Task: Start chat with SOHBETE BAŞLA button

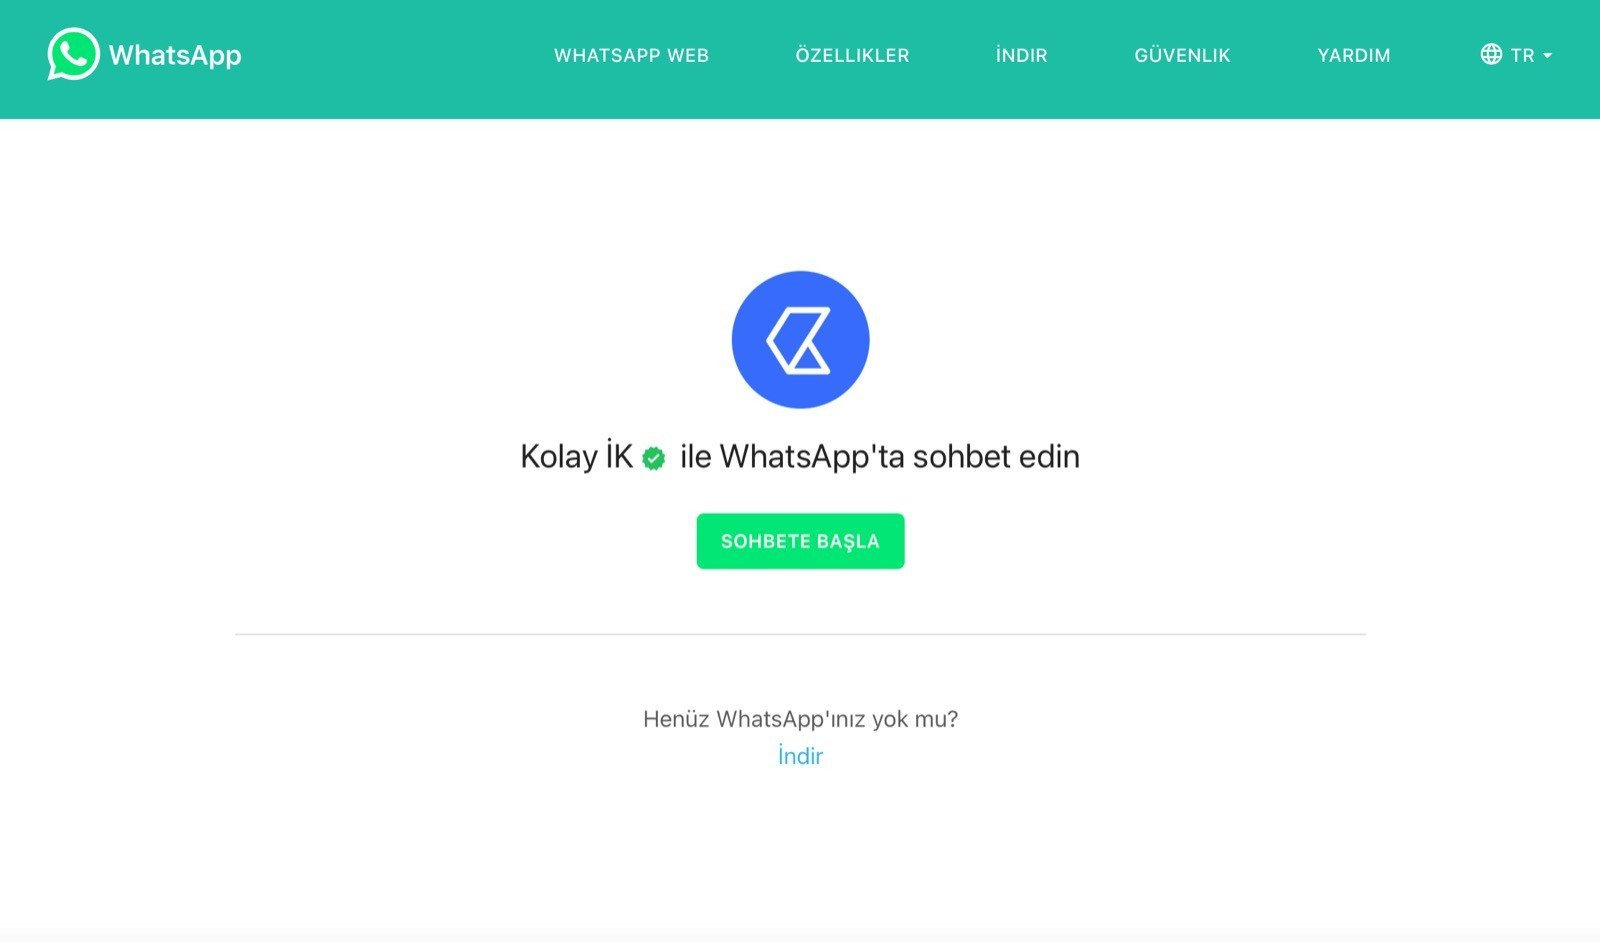Action: point(800,541)
